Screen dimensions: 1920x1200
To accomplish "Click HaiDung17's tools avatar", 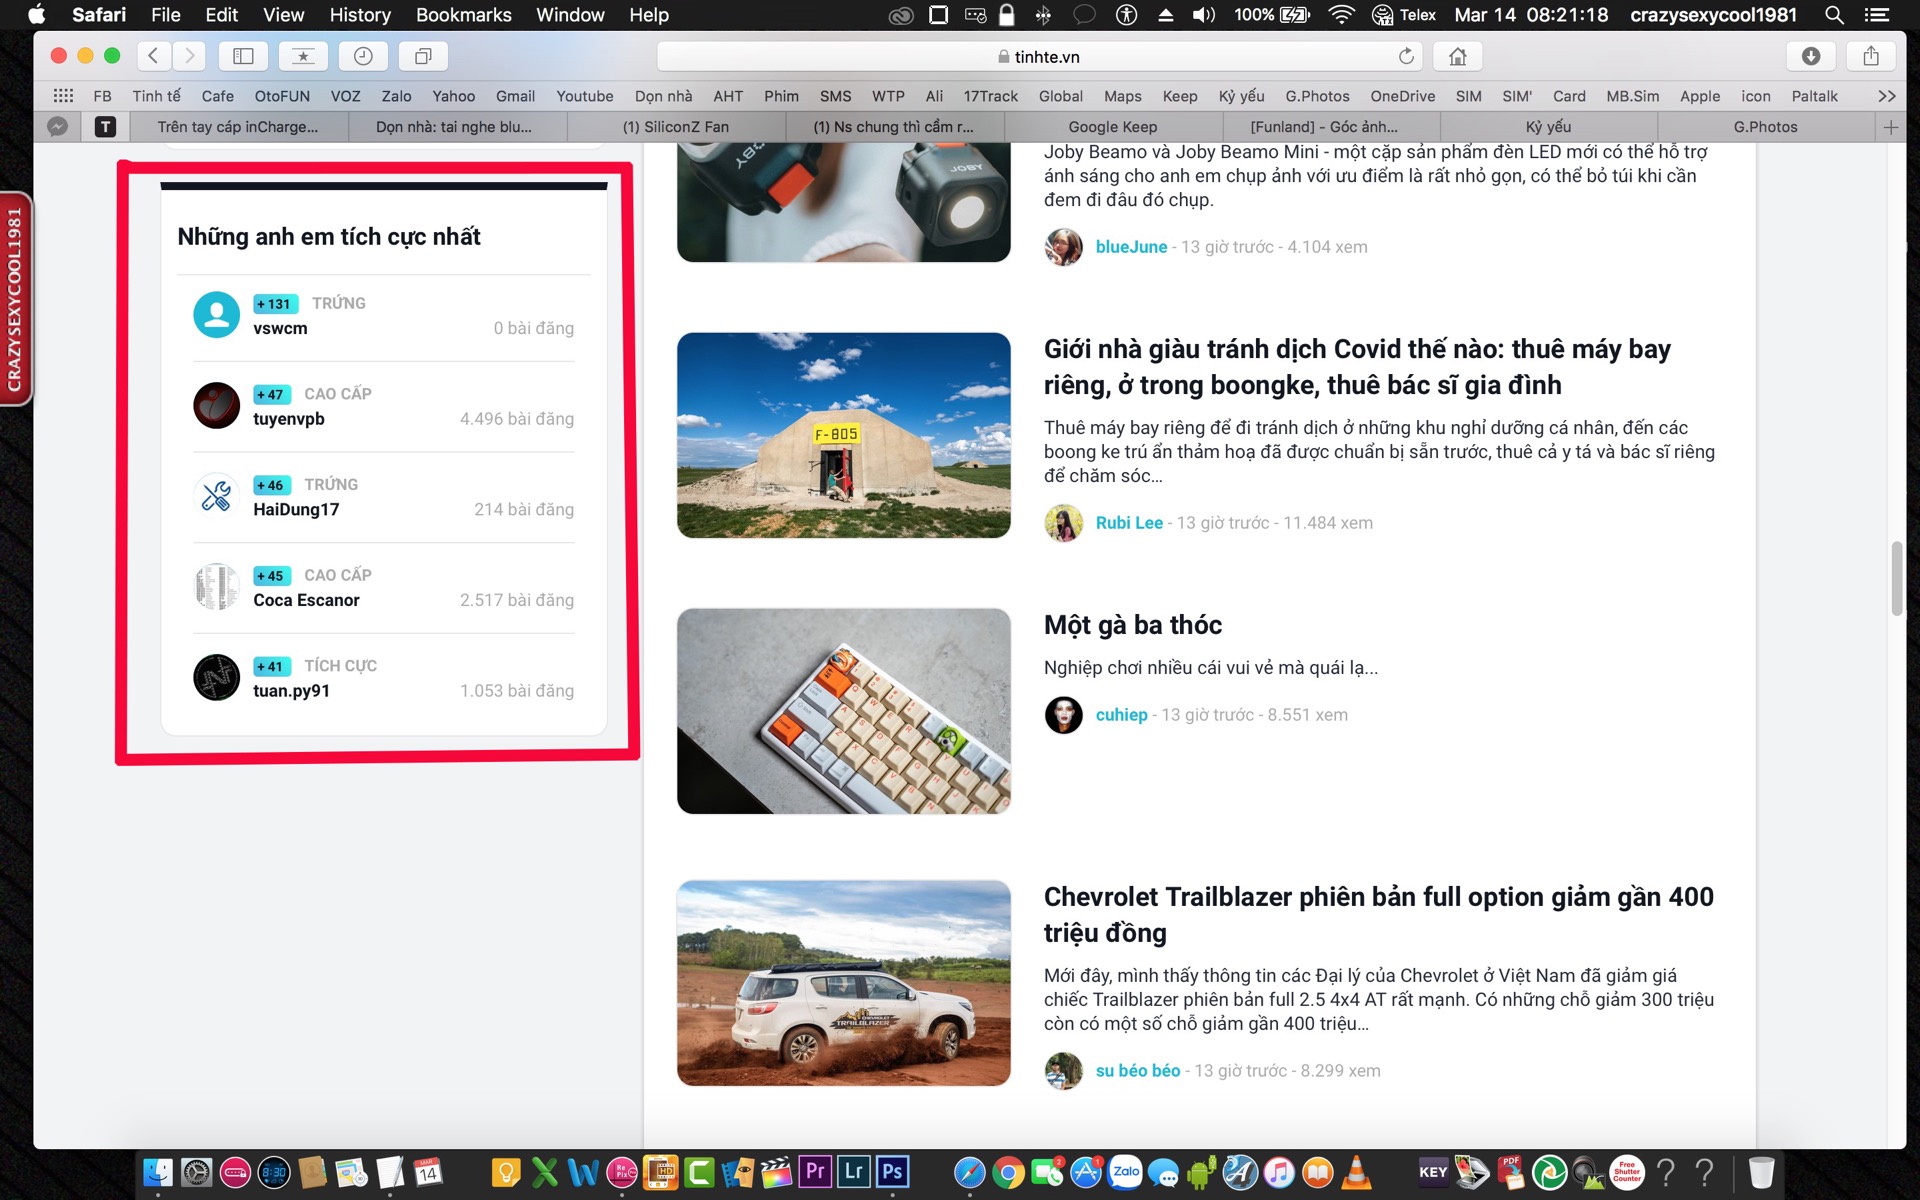I will tap(216, 496).
